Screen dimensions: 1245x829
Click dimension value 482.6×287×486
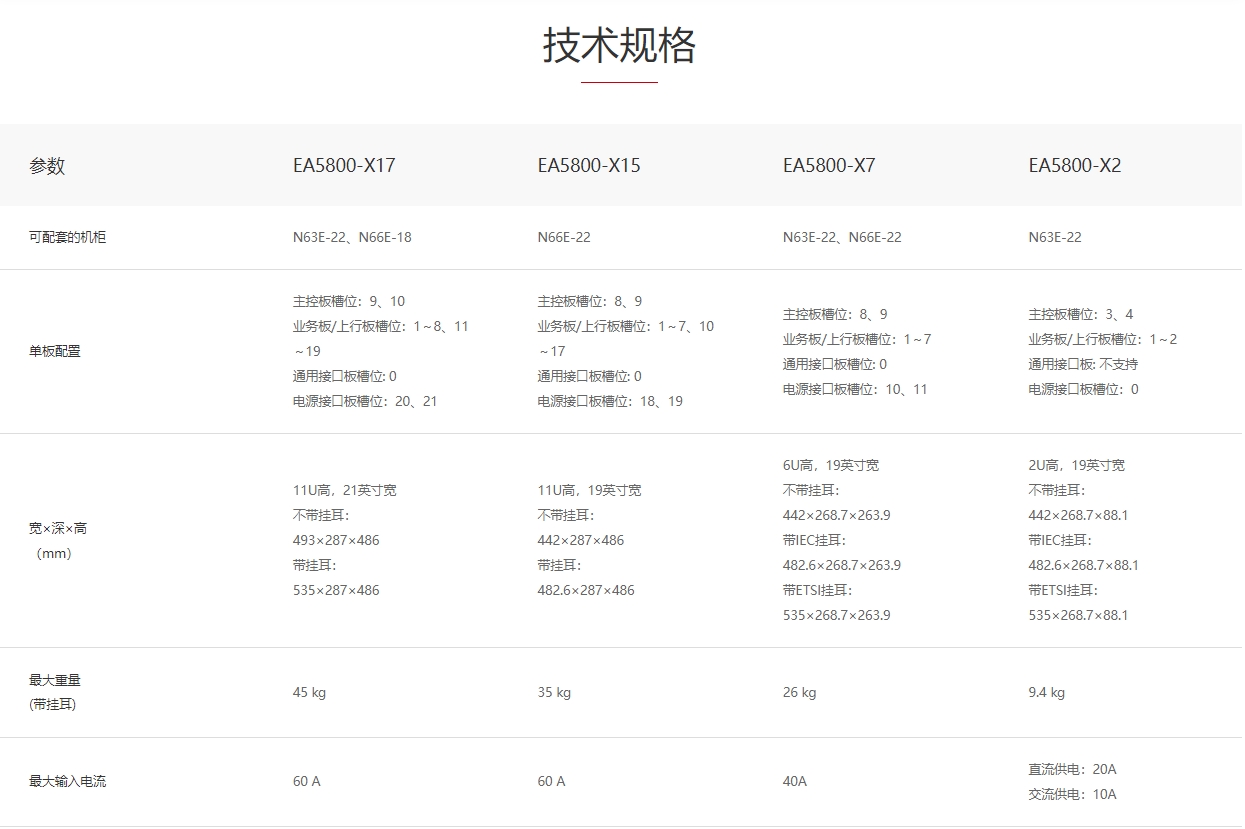[586, 591]
